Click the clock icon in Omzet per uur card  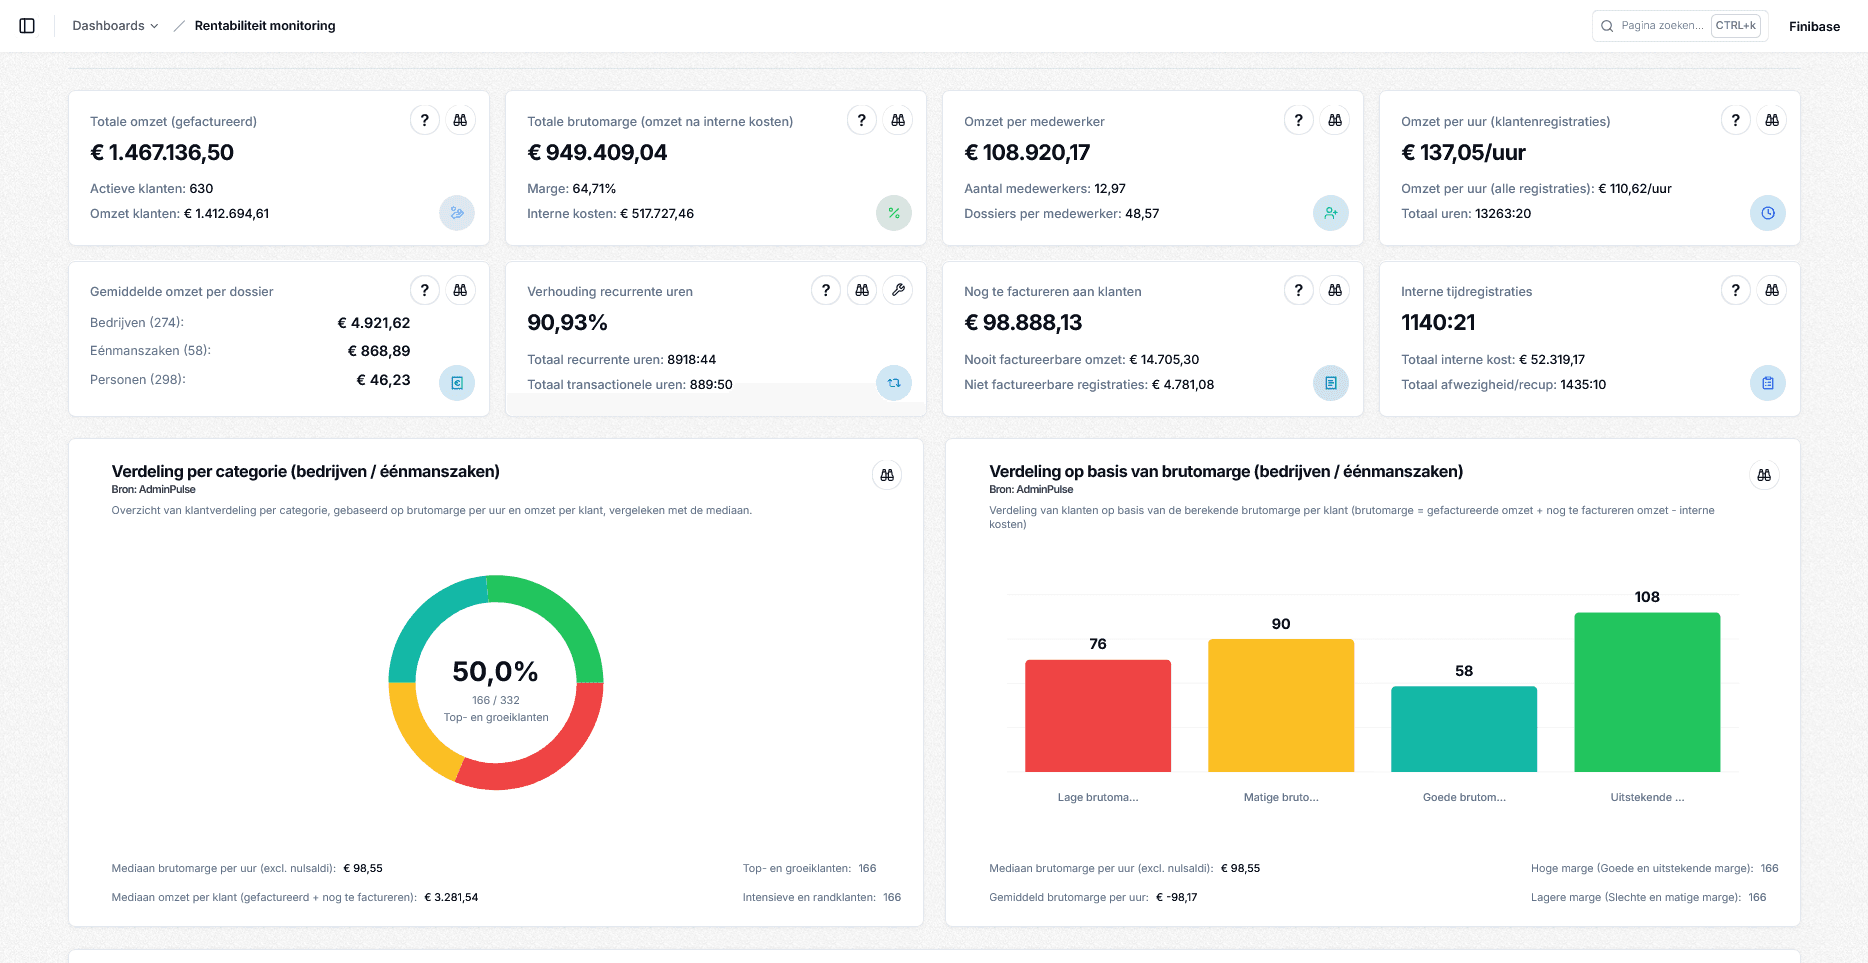tap(1768, 213)
